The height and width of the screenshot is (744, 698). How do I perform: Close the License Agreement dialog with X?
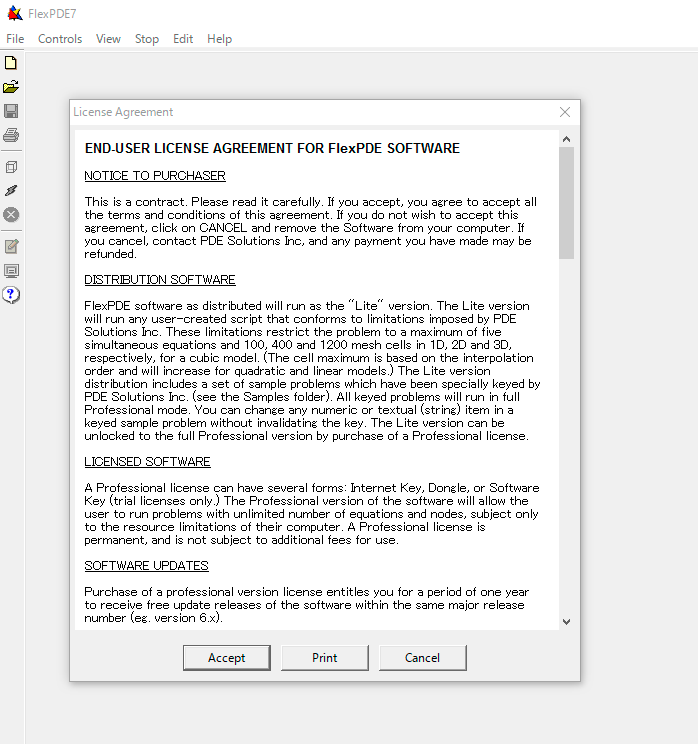click(565, 112)
